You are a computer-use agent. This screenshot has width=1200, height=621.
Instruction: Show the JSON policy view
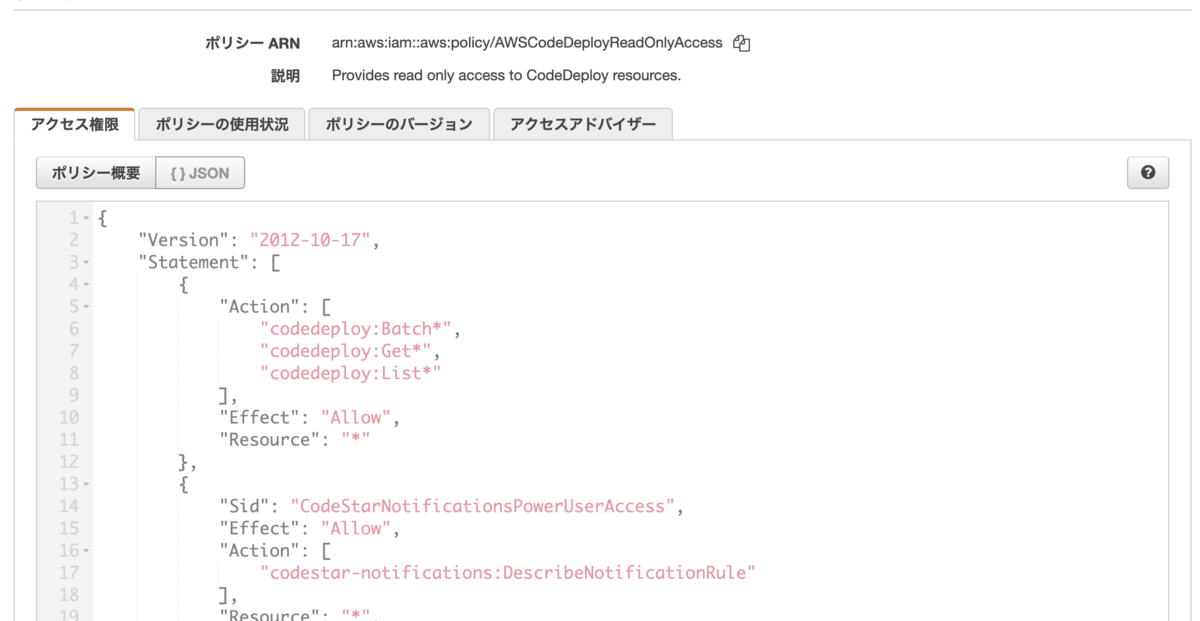pos(200,173)
